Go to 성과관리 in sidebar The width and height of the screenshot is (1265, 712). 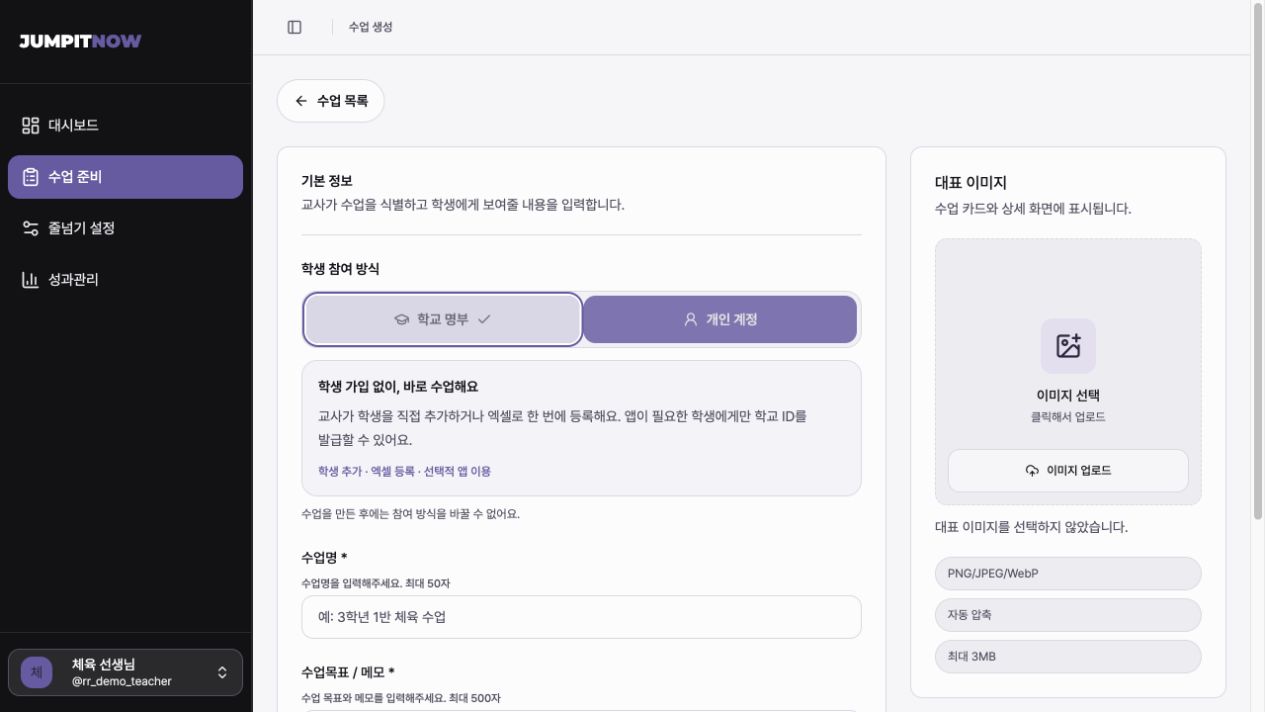pos(125,279)
